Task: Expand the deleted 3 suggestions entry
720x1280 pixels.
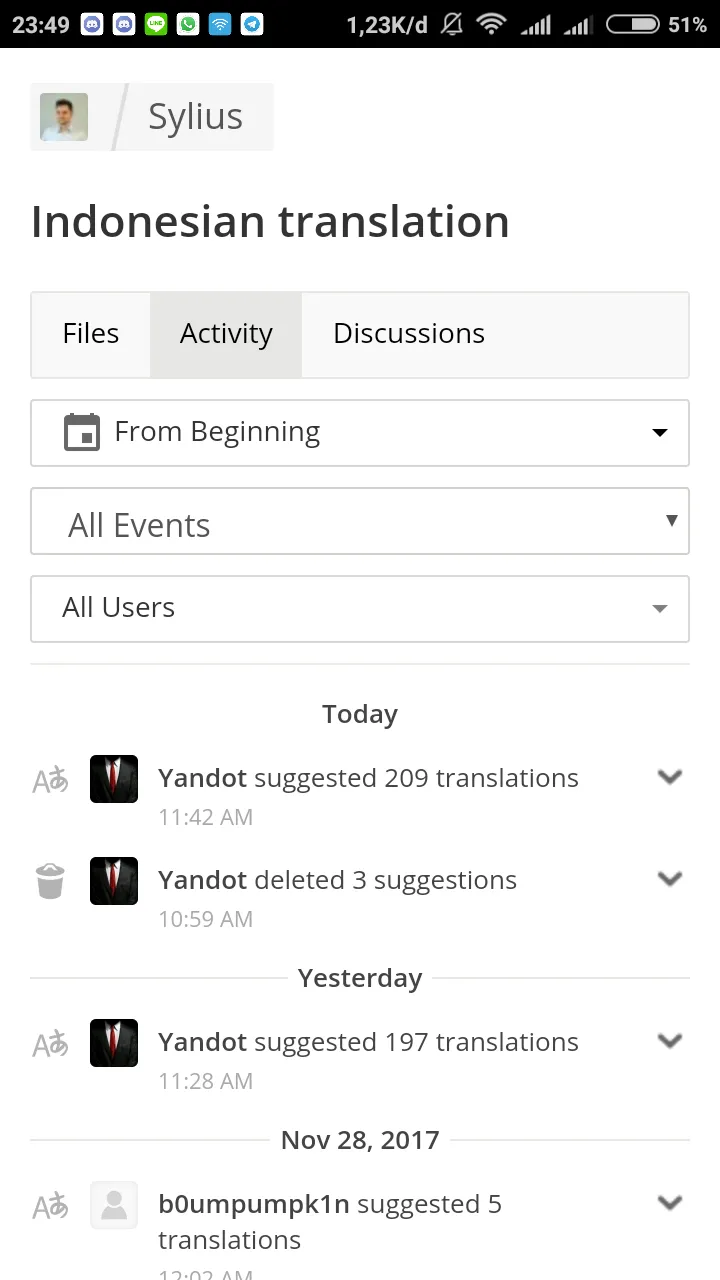Action: click(x=669, y=879)
